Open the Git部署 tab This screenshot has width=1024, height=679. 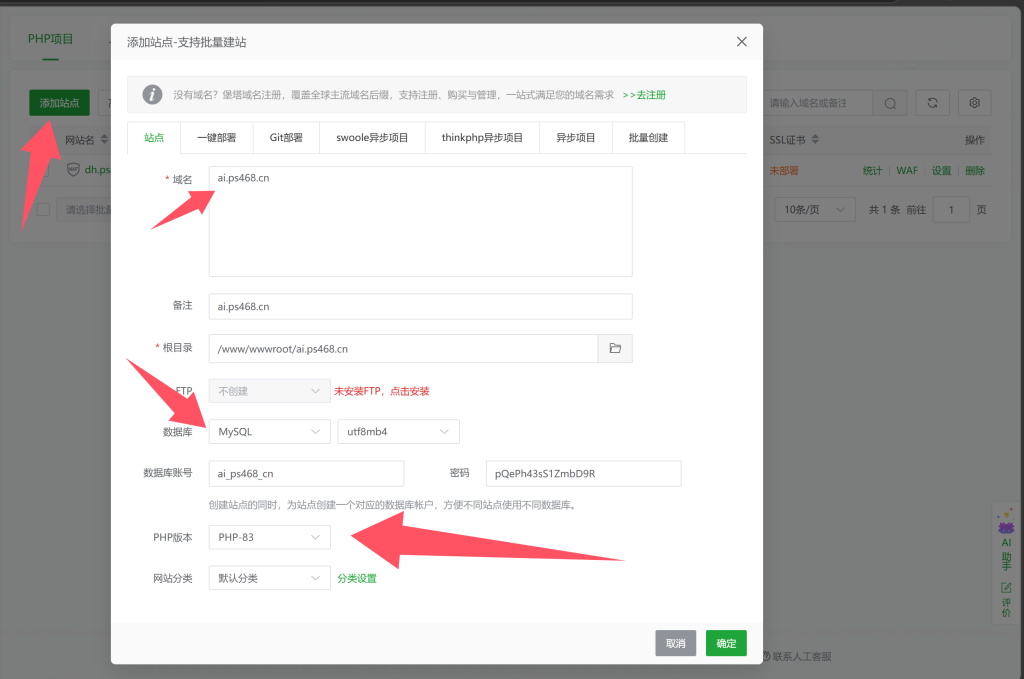[x=286, y=138]
